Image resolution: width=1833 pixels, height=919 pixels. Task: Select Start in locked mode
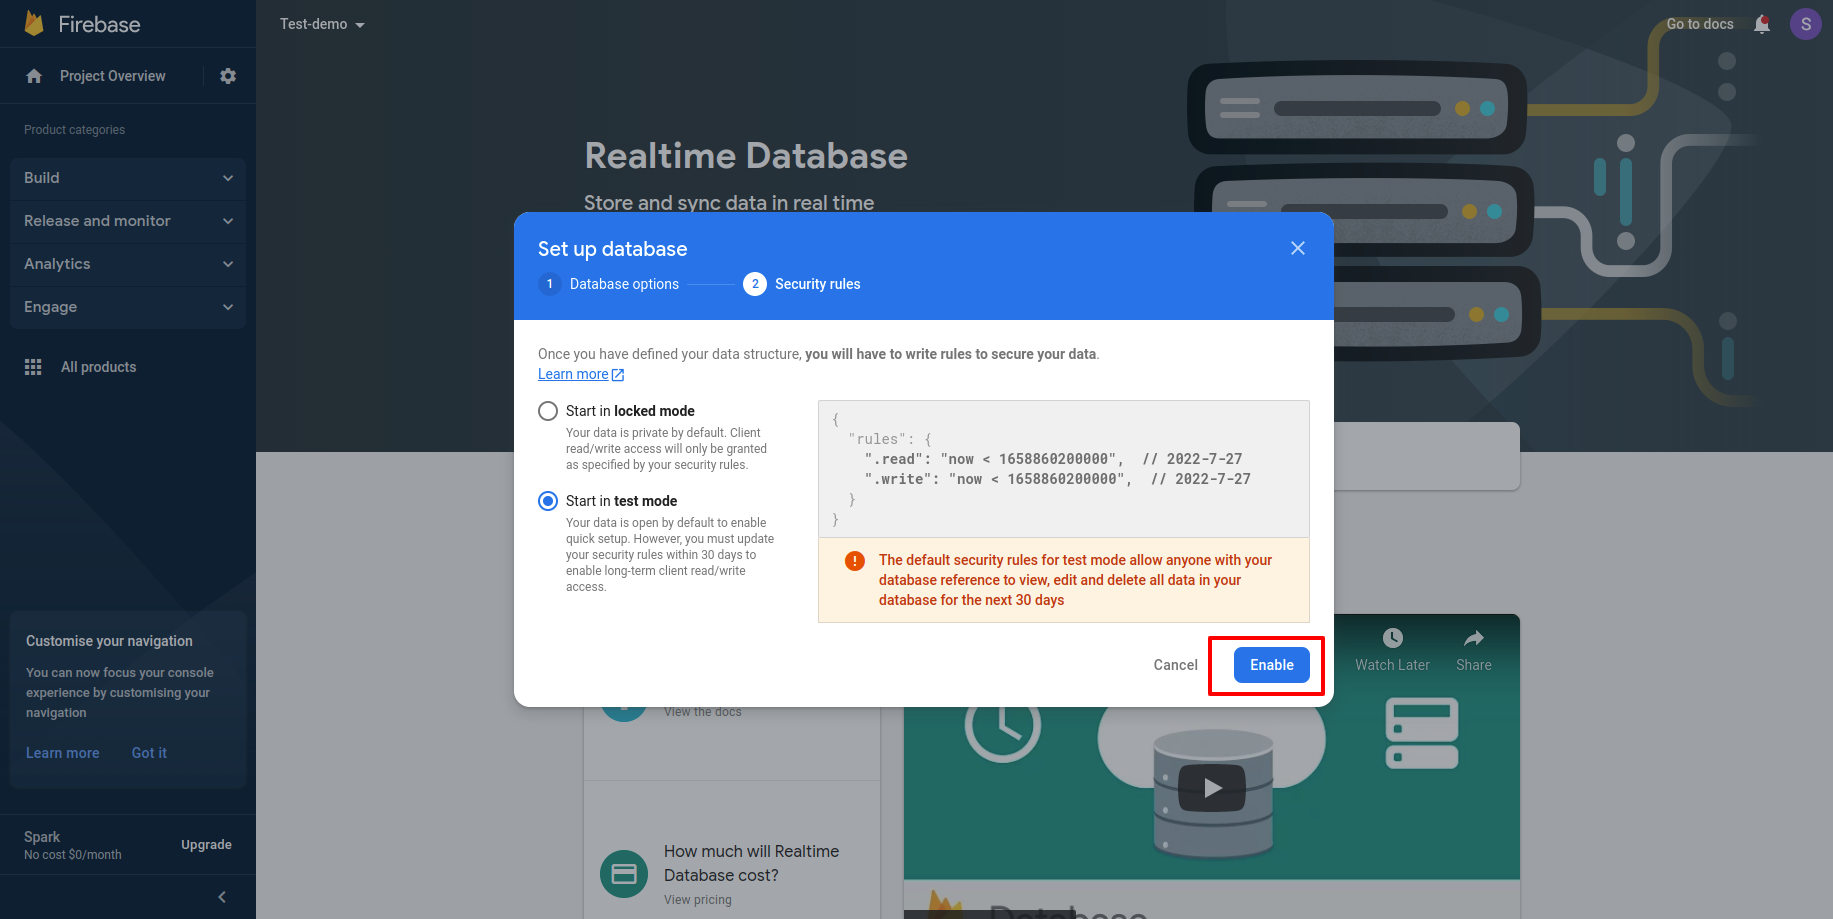coord(548,411)
